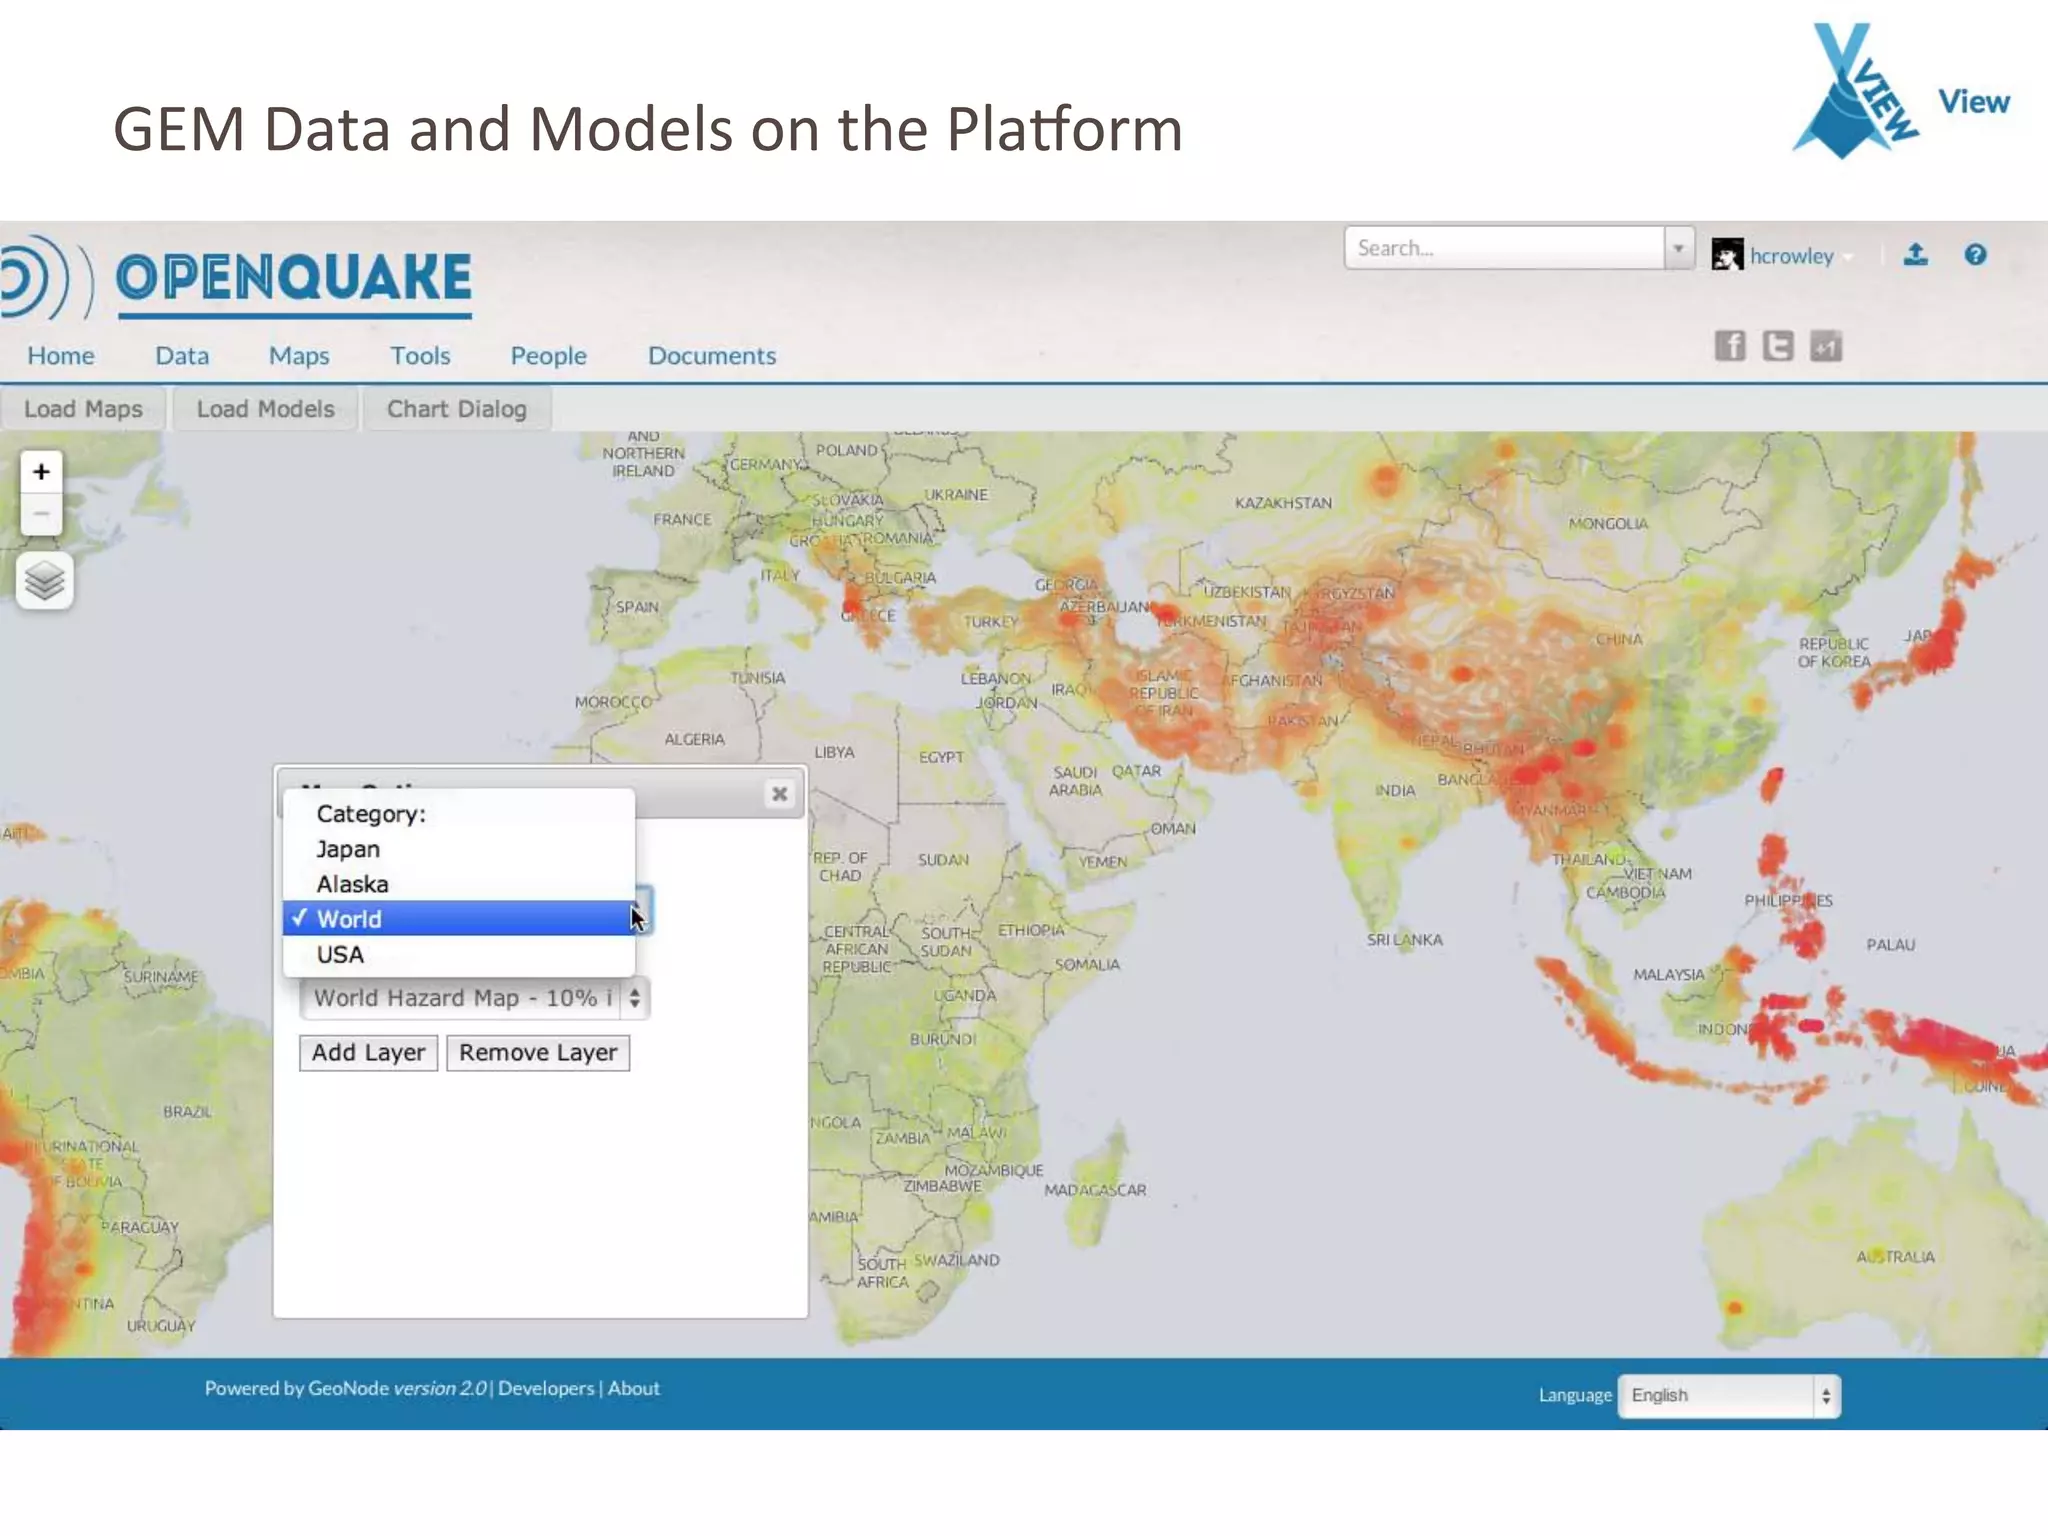Open the Documents navigation item
This screenshot has height=1536, width=2048.
pyautogui.click(x=712, y=356)
